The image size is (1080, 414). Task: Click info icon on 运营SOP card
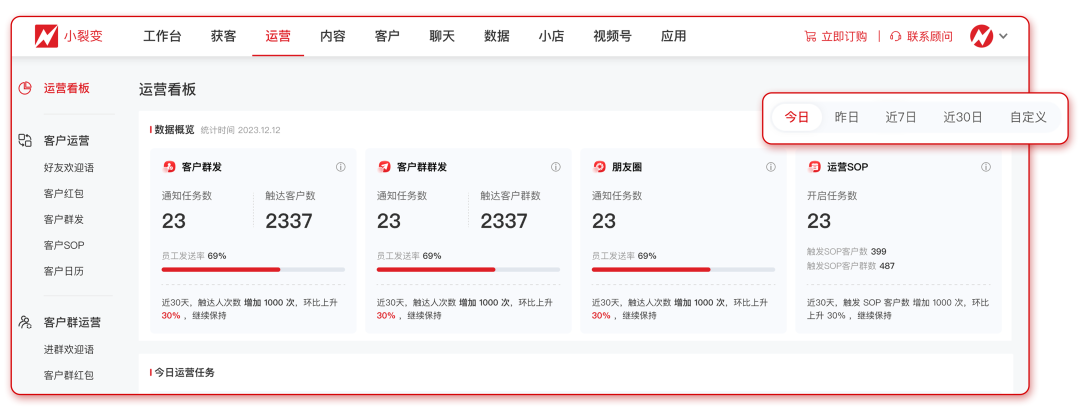pyautogui.click(x=985, y=167)
